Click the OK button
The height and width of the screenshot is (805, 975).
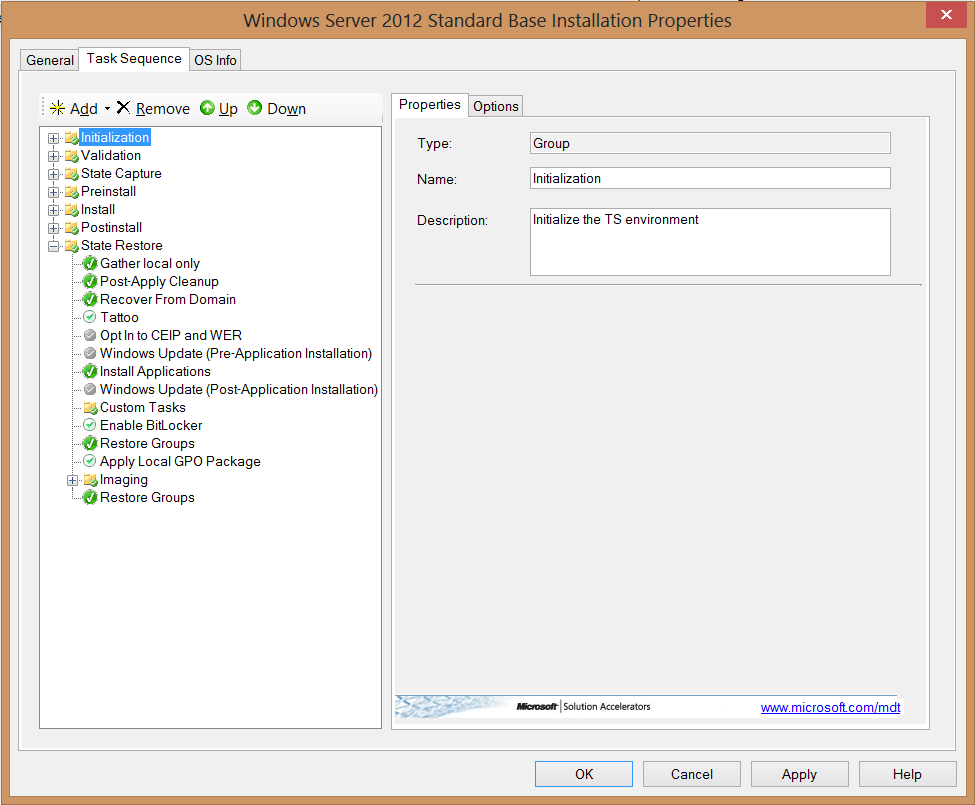click(584, 774)
